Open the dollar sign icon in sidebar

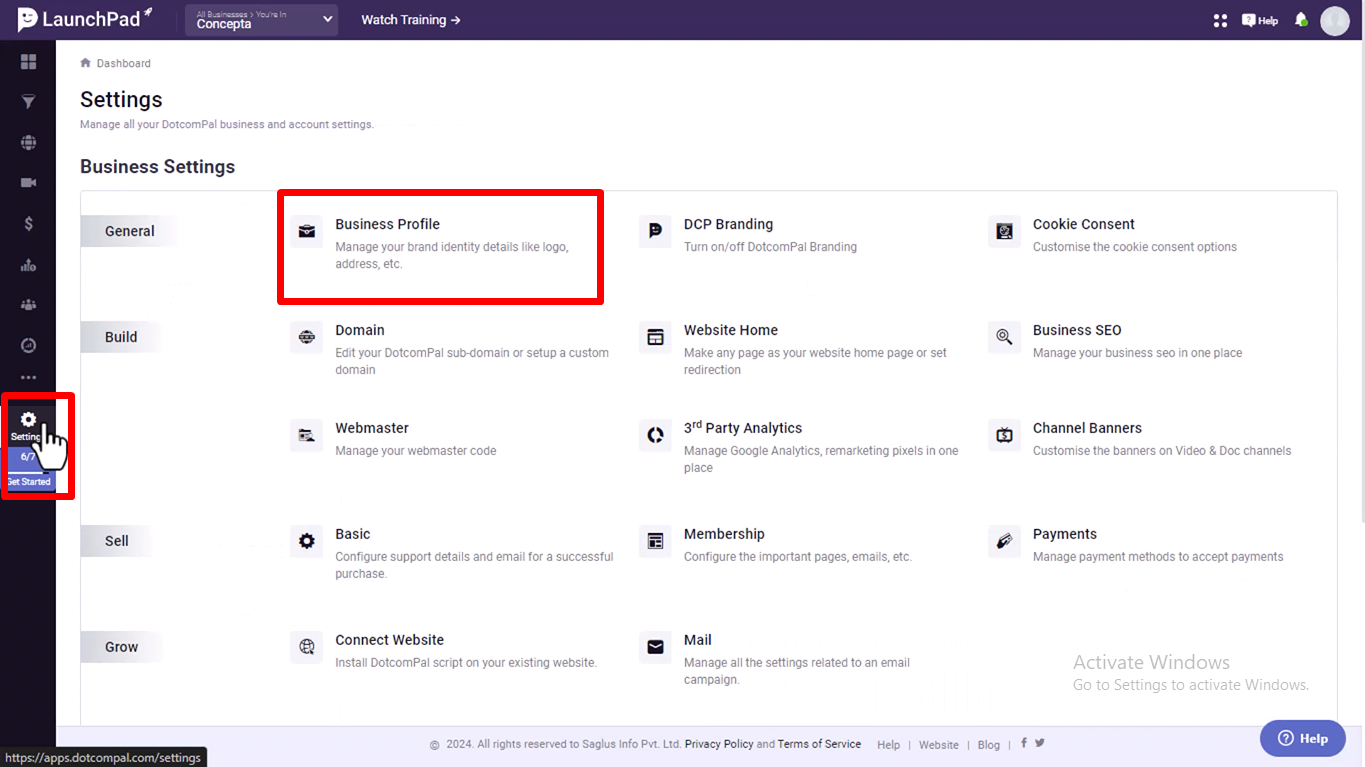[28, 224]
